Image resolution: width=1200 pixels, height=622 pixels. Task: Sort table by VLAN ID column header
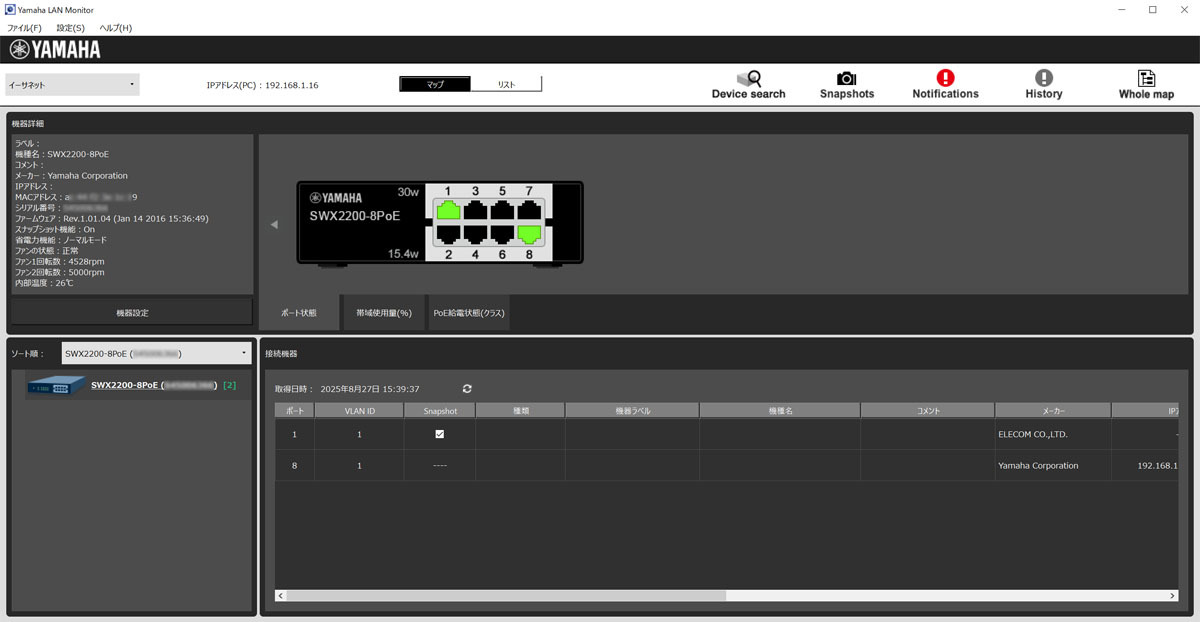[x=359, y=411]
